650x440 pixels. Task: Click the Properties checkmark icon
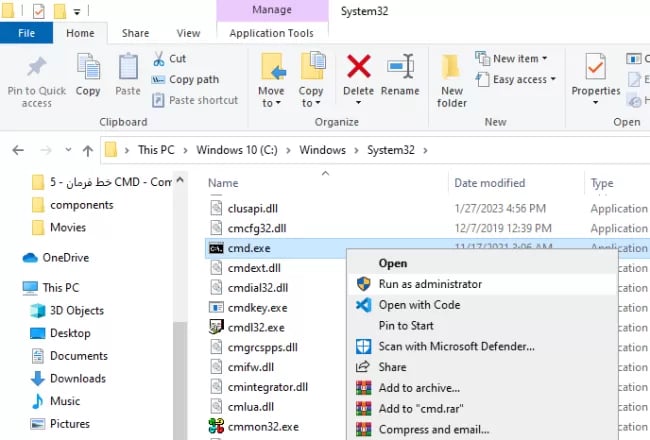click(x=595, y=66)
